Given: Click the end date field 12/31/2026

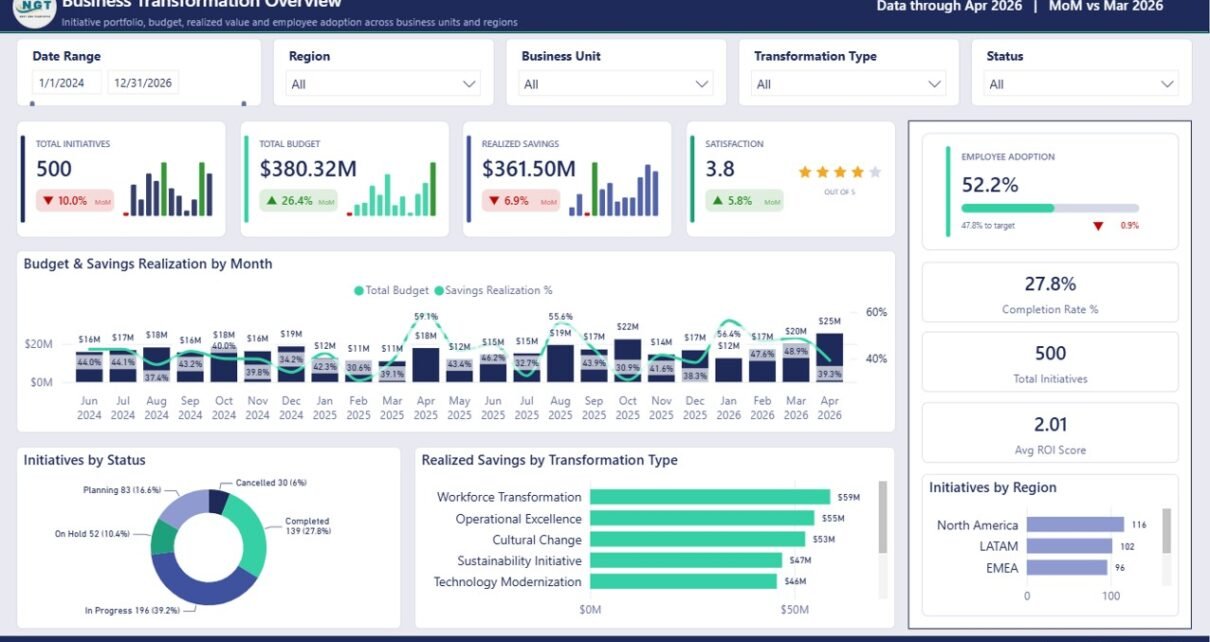Looking at the screenshot, I should pyautogui.click(x=143, y=82).
